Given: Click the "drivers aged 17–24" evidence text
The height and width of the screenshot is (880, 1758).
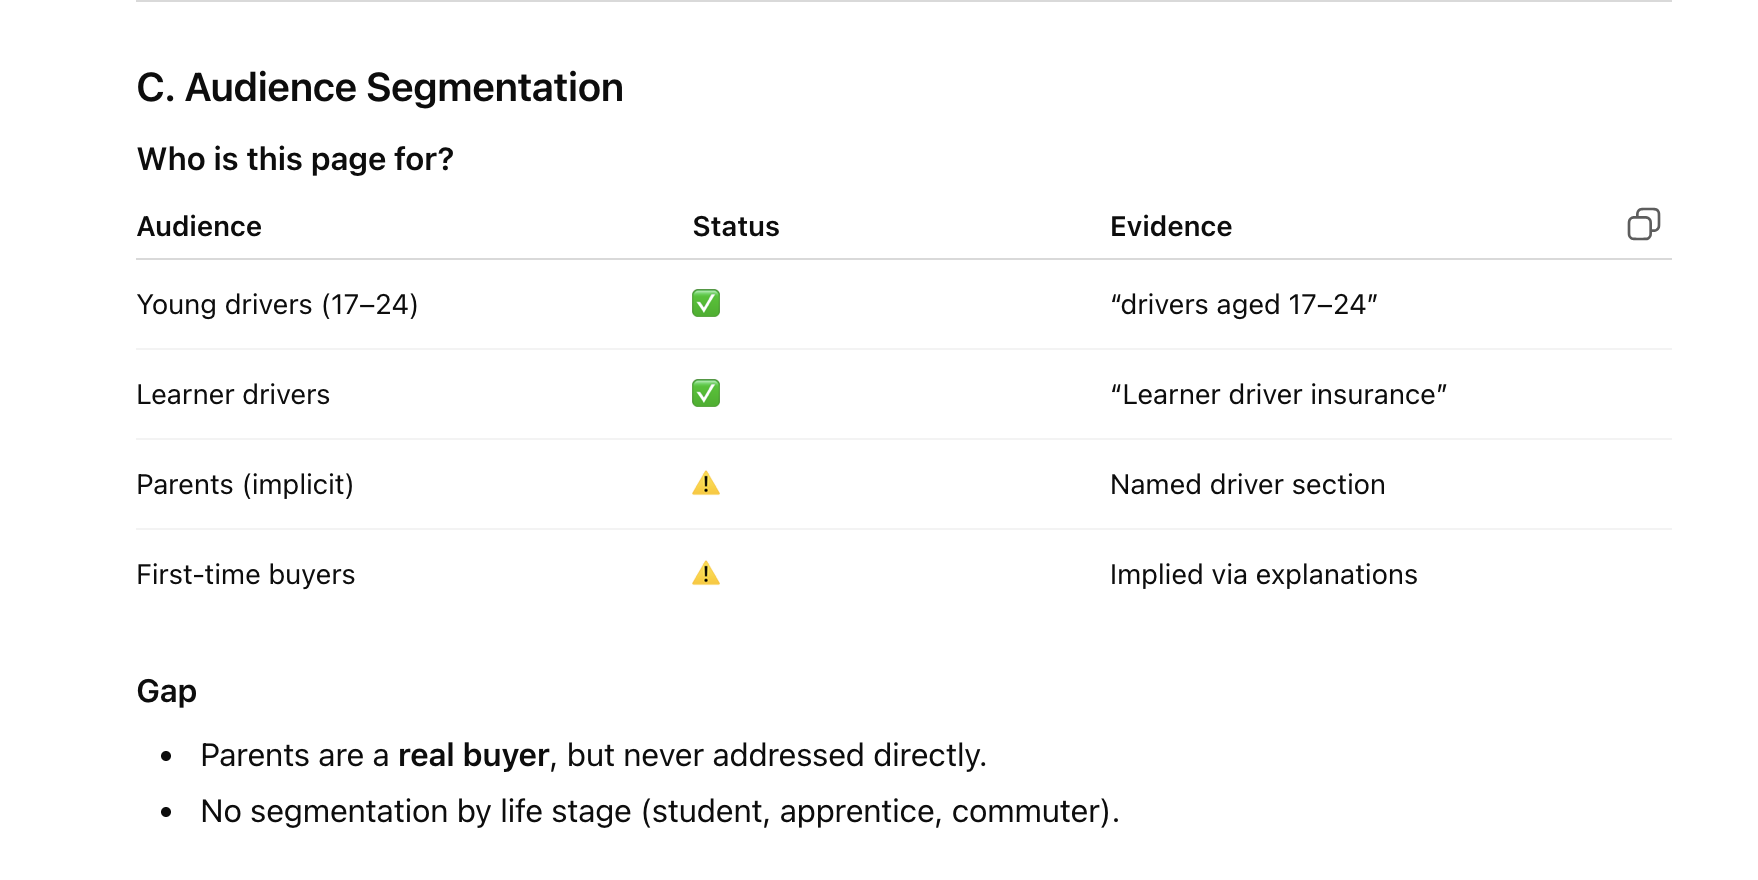Looking at the screenshot, I should [1243, 304].
